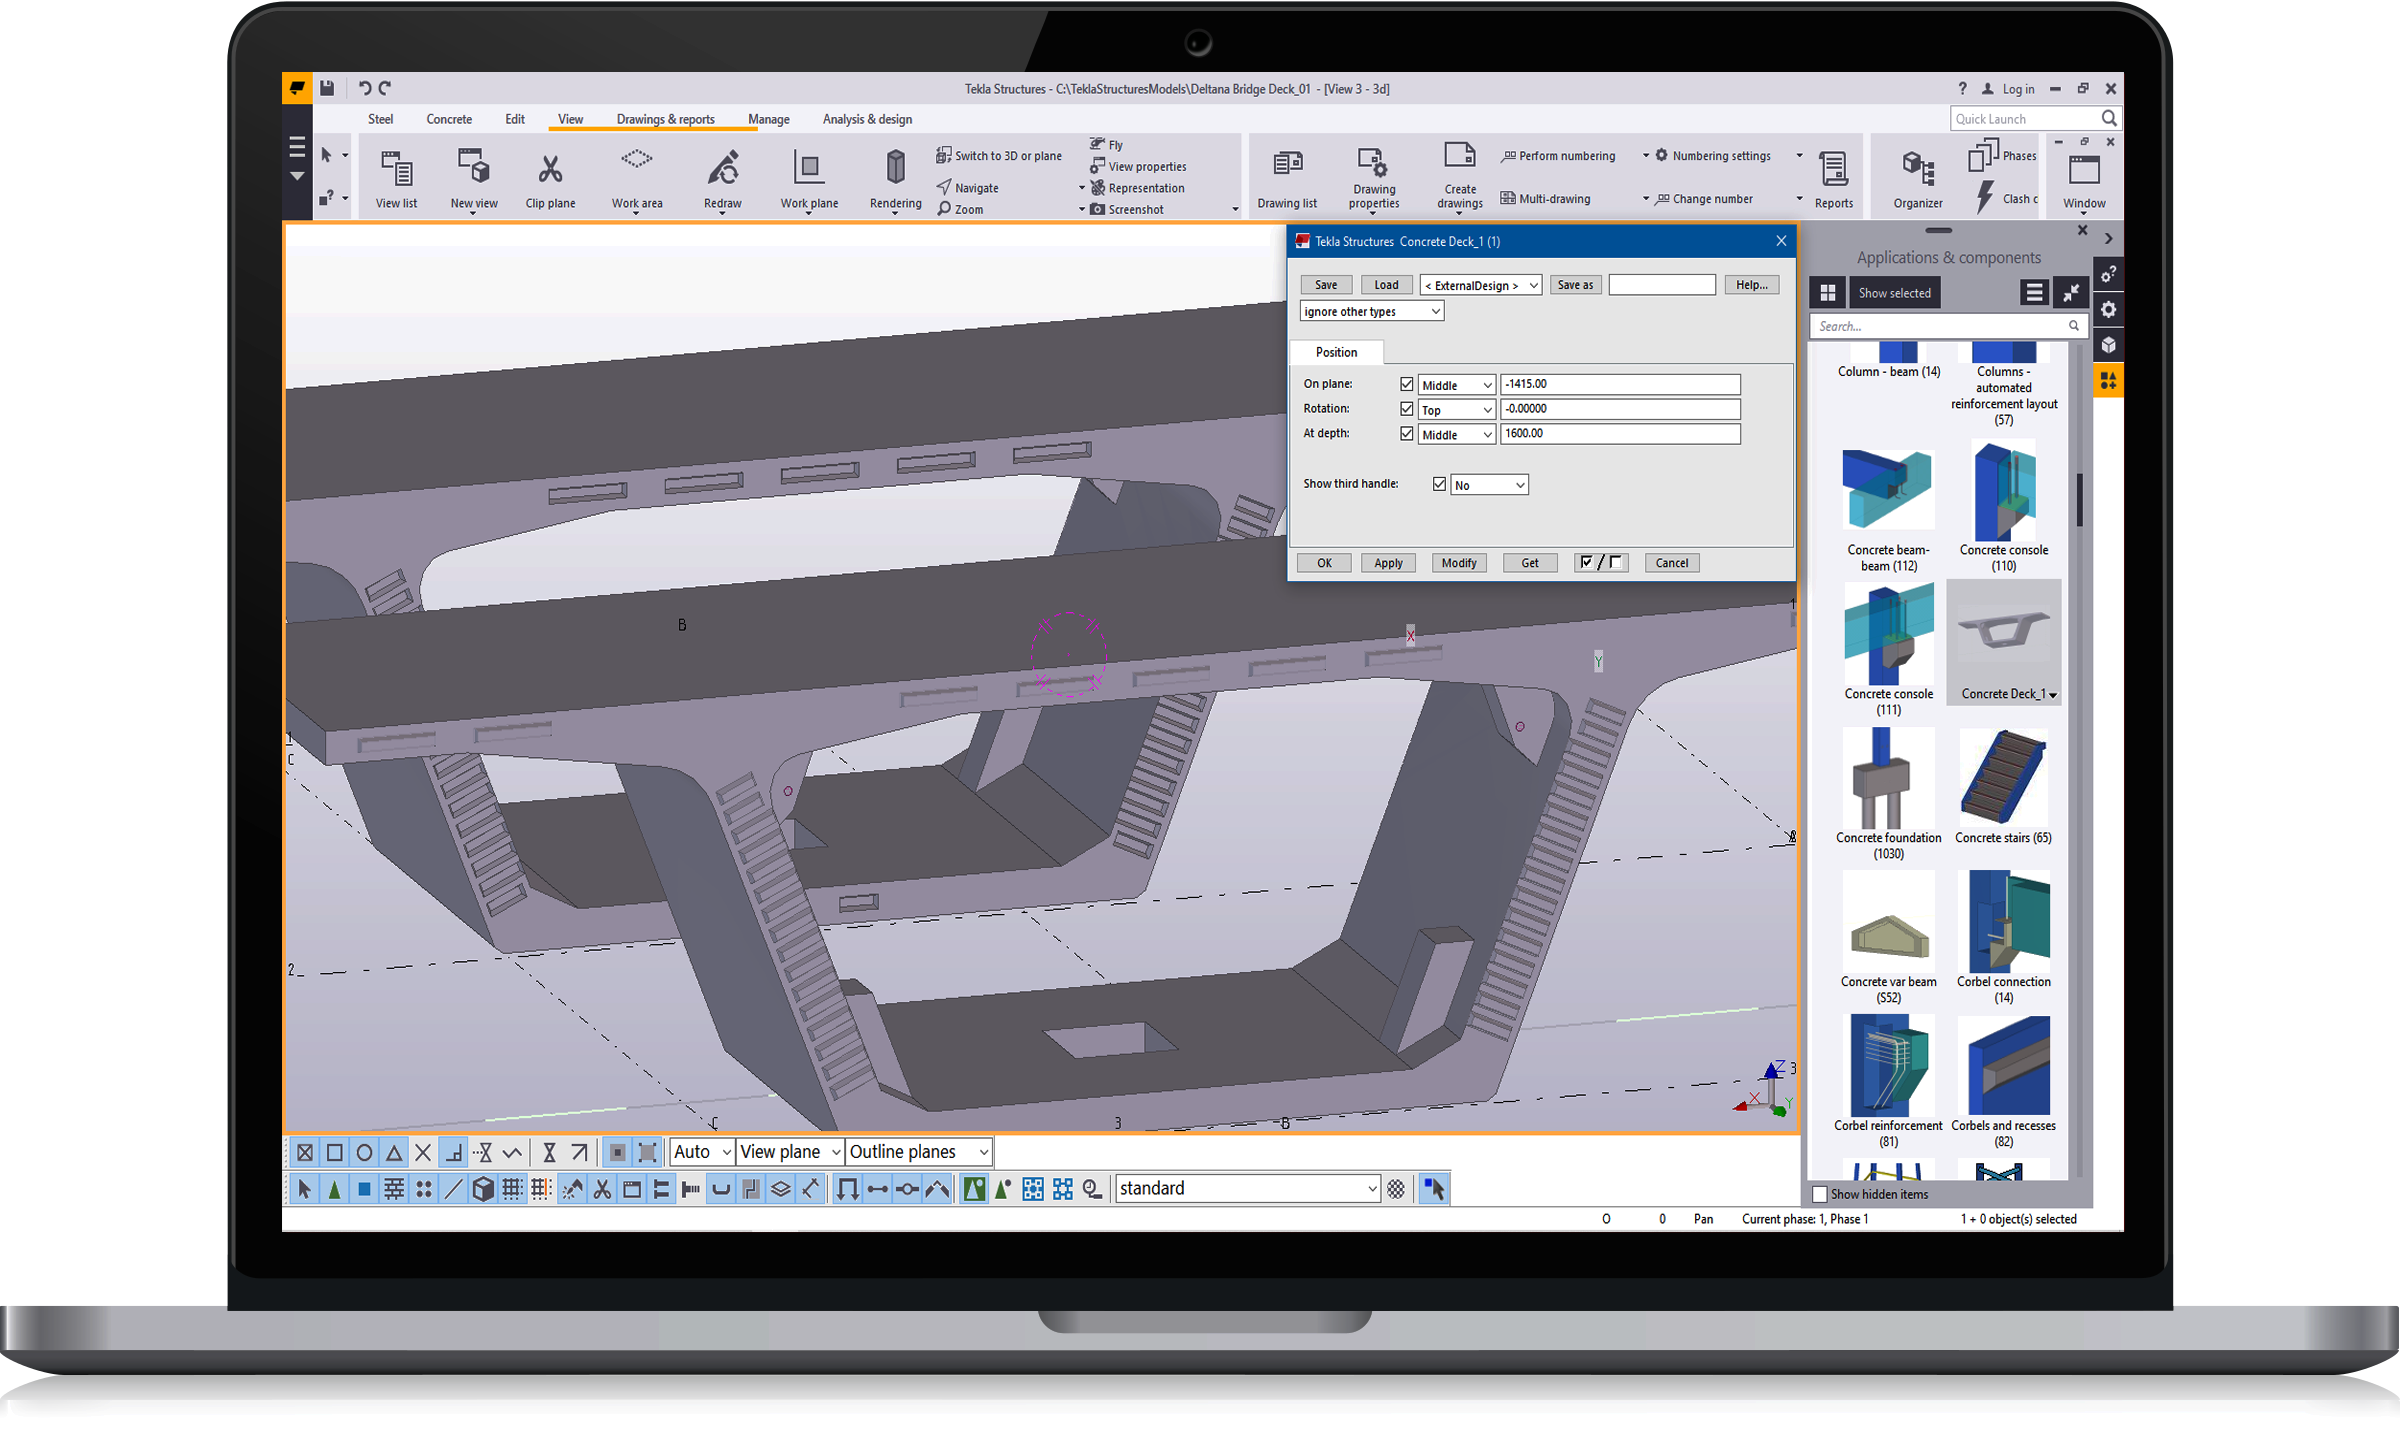
Task: Toggle the On plane checkbox
Action: (1407, 384)
